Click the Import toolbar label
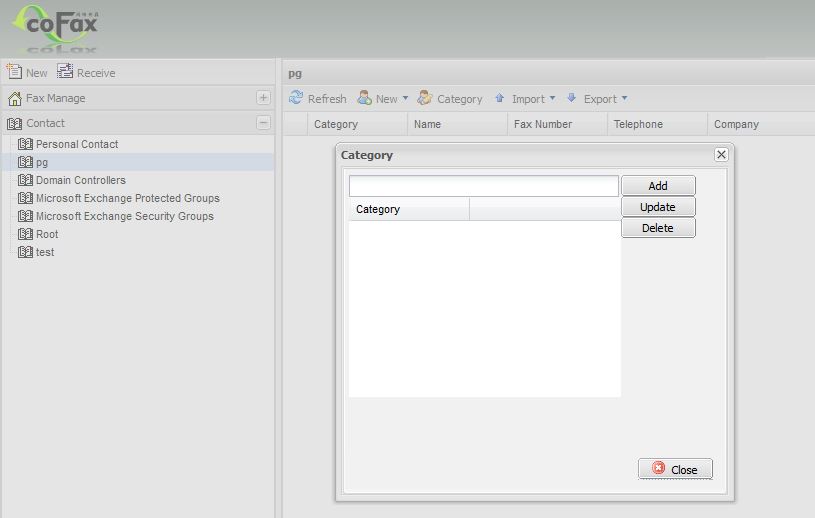Viewport: 815px width, 518px height. point(528,99)
